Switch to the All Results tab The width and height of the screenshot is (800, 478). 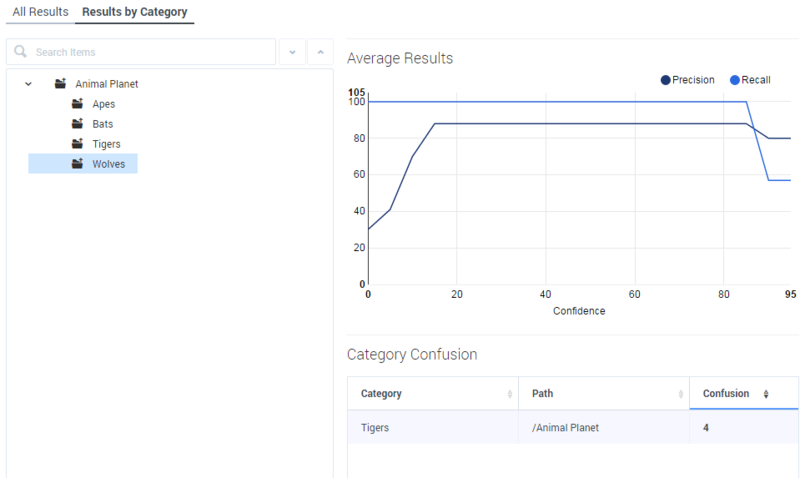(40, 12)
